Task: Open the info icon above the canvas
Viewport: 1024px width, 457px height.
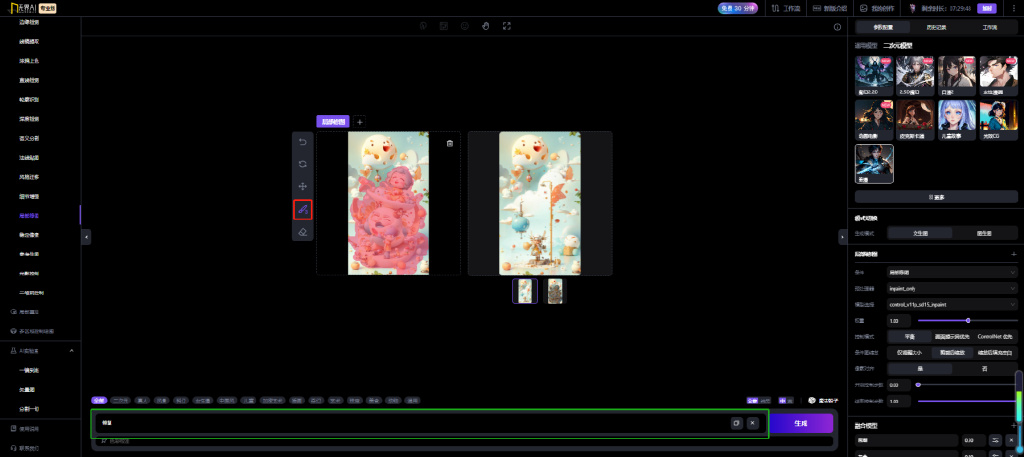Action: (x=837, y=27)
